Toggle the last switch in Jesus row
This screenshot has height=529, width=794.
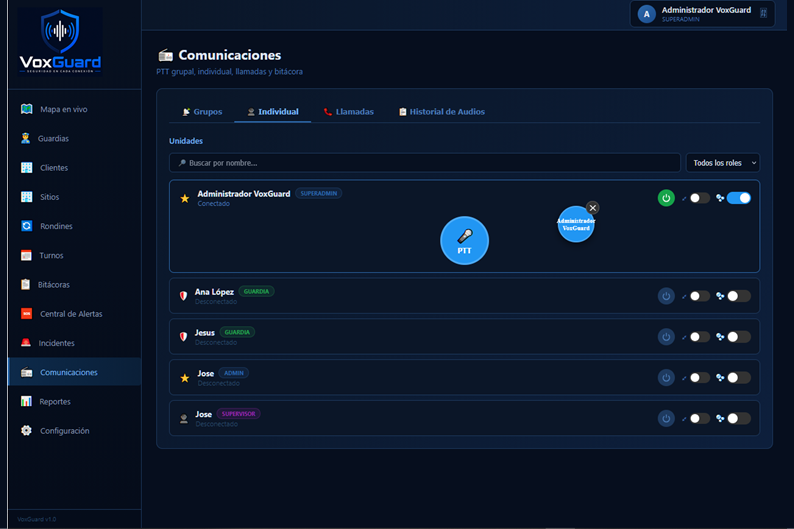(x=739, y=337)
